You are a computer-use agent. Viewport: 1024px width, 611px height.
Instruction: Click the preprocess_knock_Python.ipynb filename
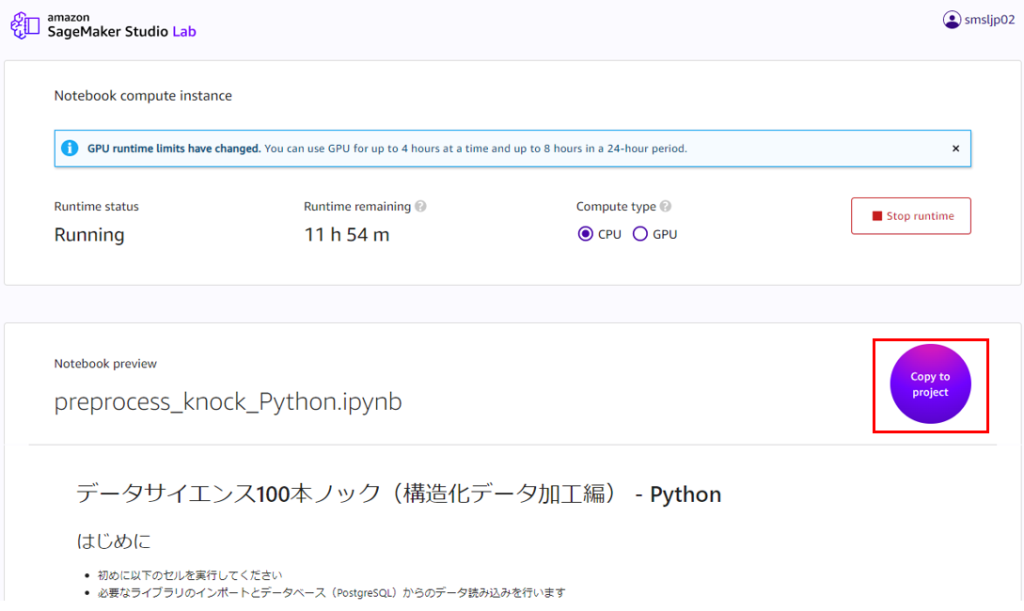227,402
